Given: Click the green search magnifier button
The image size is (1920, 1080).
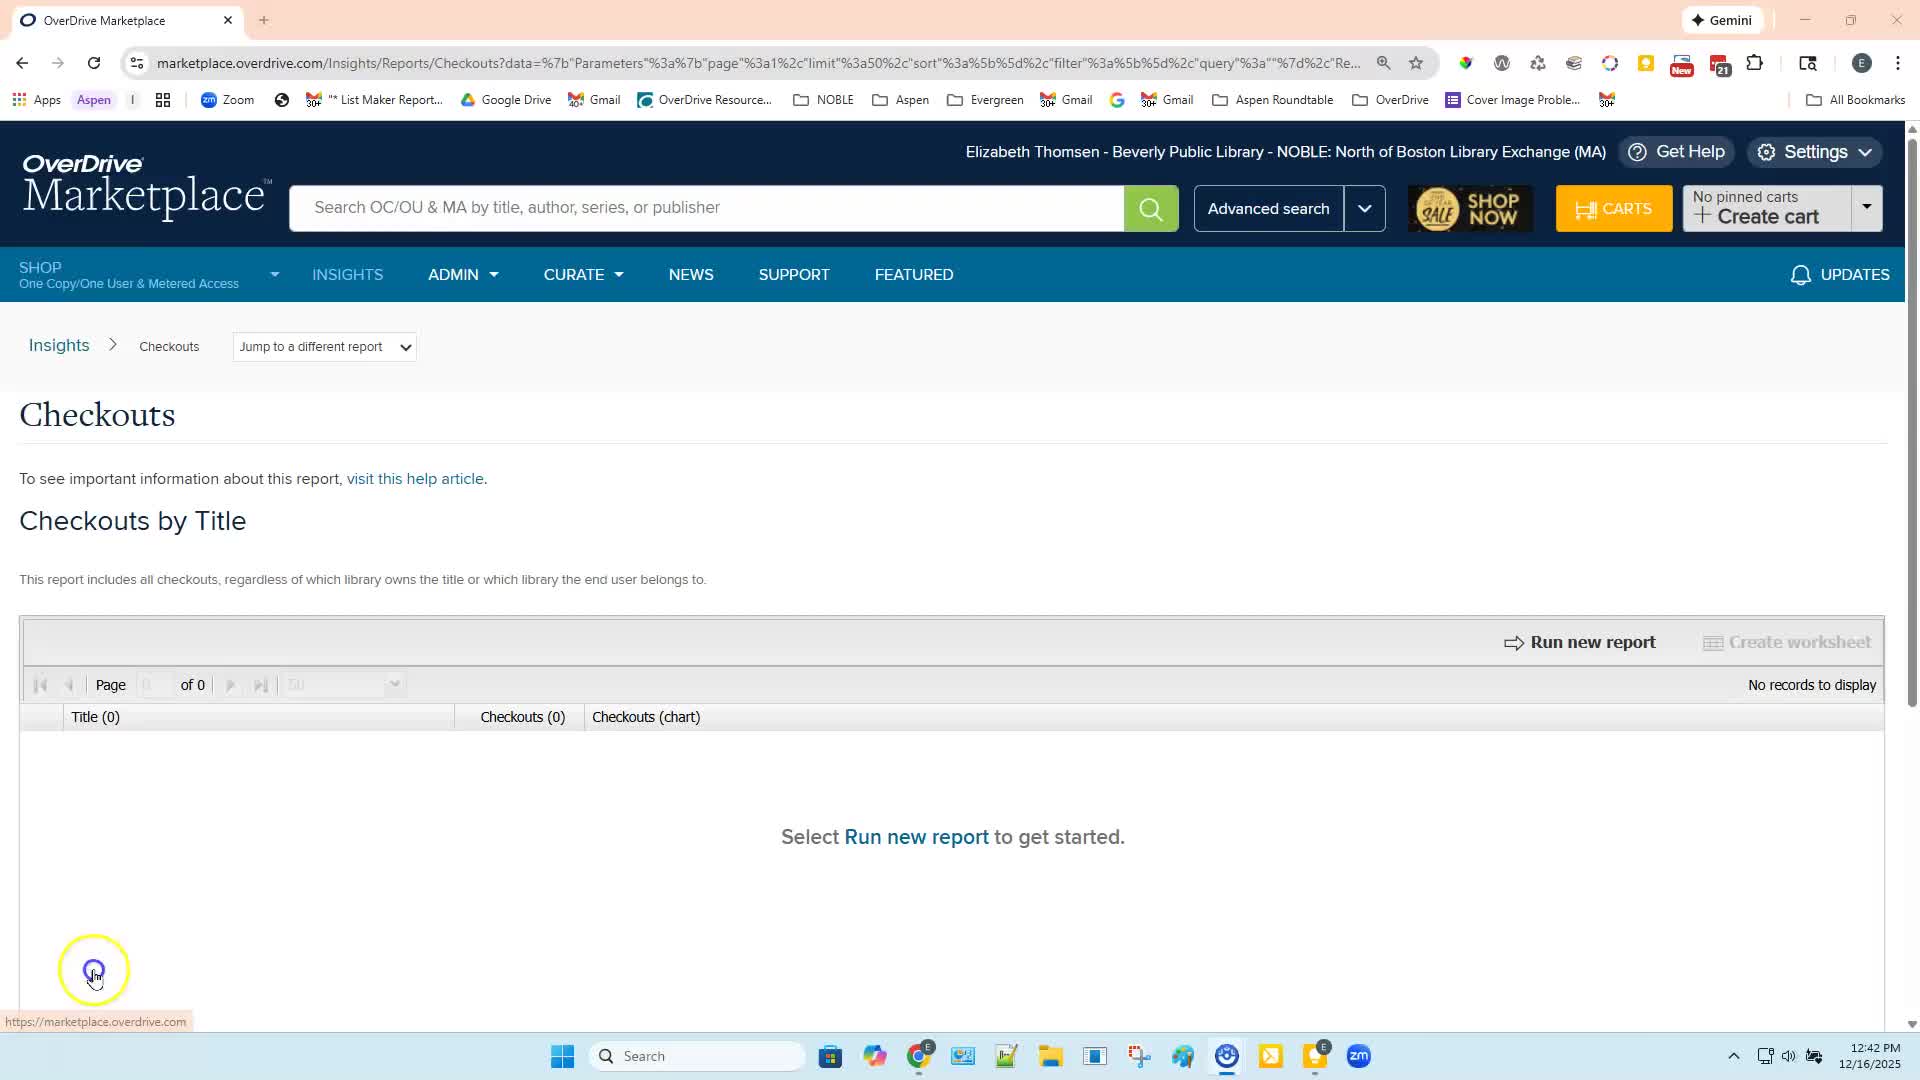Looking at the screenshot, I should click(x=1150, y=208).
